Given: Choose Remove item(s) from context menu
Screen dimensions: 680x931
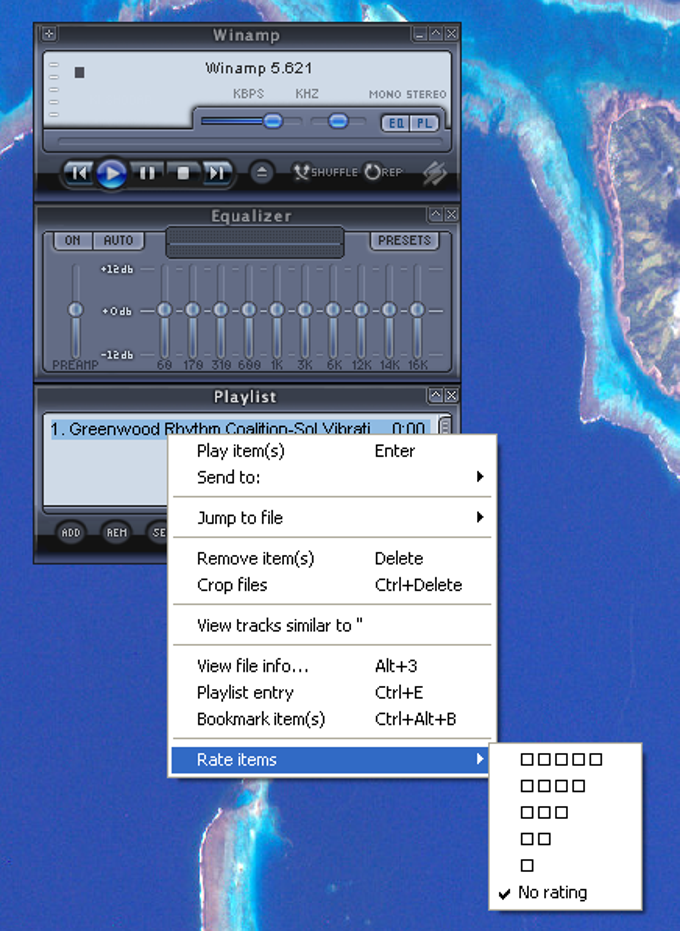Looking at the screenshot, I should coord(333,559).
